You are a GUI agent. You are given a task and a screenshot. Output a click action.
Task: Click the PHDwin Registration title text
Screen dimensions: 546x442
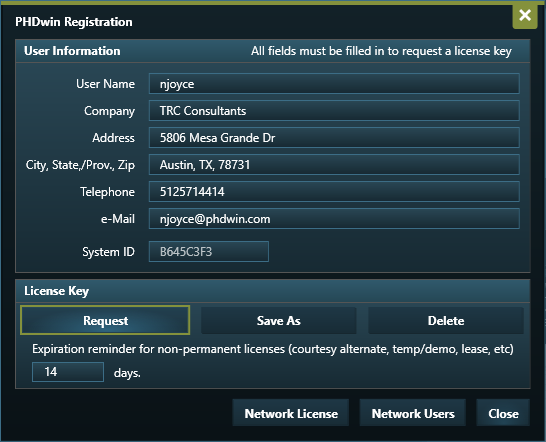click(74, 22)
